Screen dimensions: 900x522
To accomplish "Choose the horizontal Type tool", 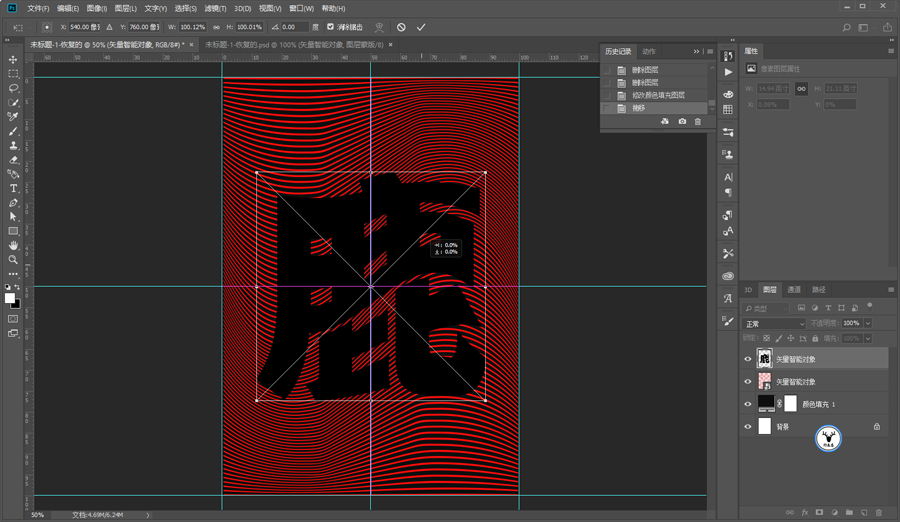I will (13, 188).
